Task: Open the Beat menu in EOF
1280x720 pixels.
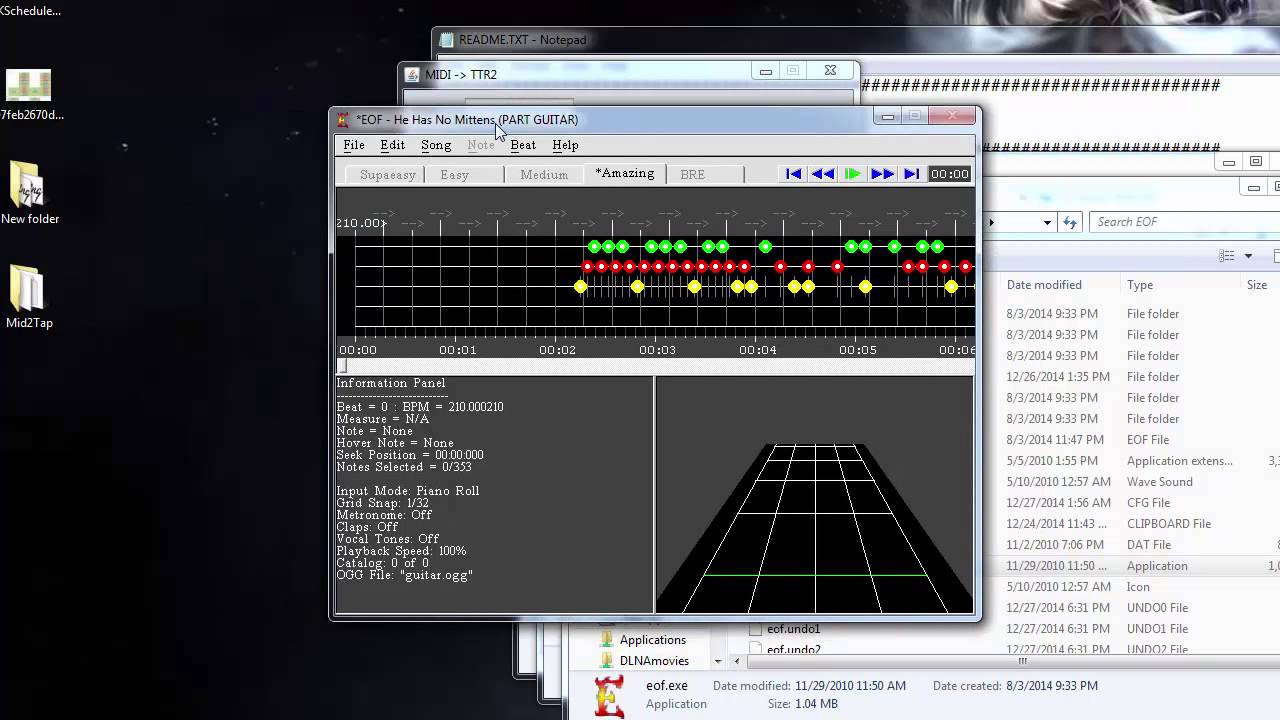Action: (523, 145)
